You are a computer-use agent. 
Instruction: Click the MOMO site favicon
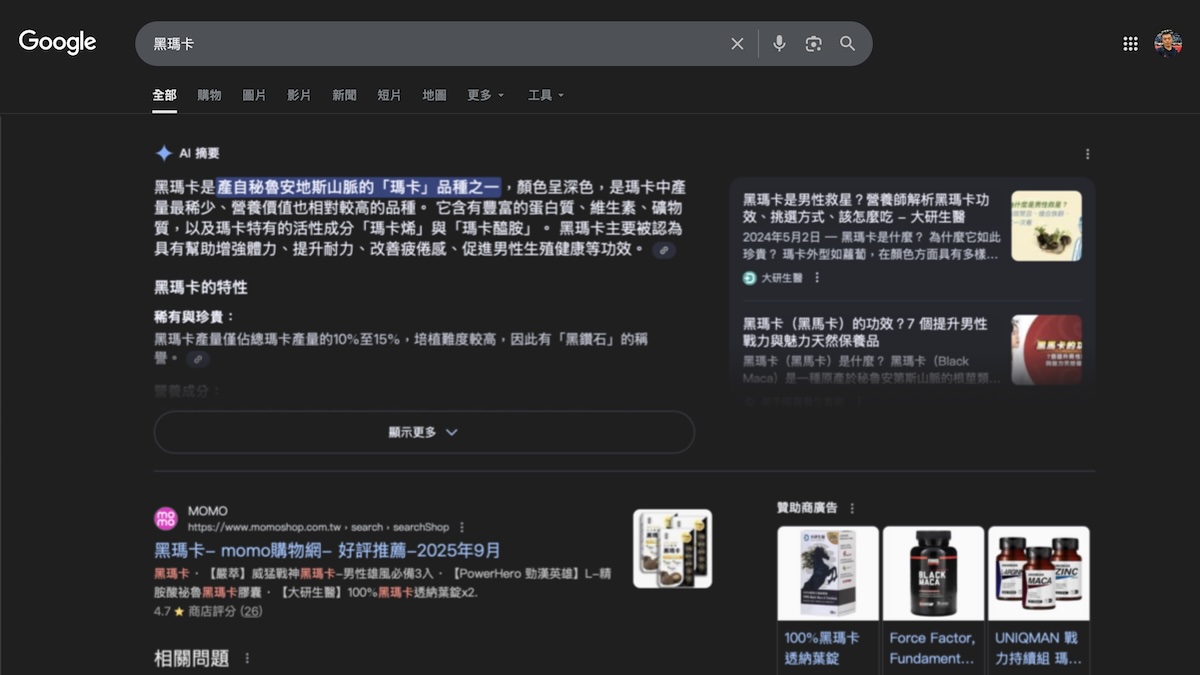(x=165, y=518)
